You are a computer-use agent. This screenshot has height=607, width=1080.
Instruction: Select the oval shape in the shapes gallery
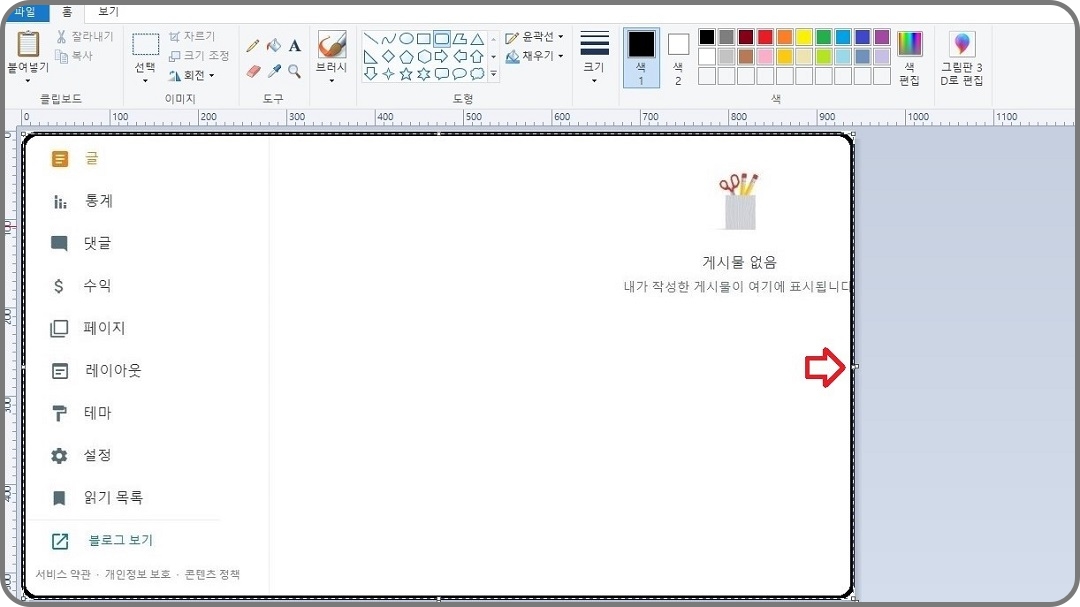point(406,37)
